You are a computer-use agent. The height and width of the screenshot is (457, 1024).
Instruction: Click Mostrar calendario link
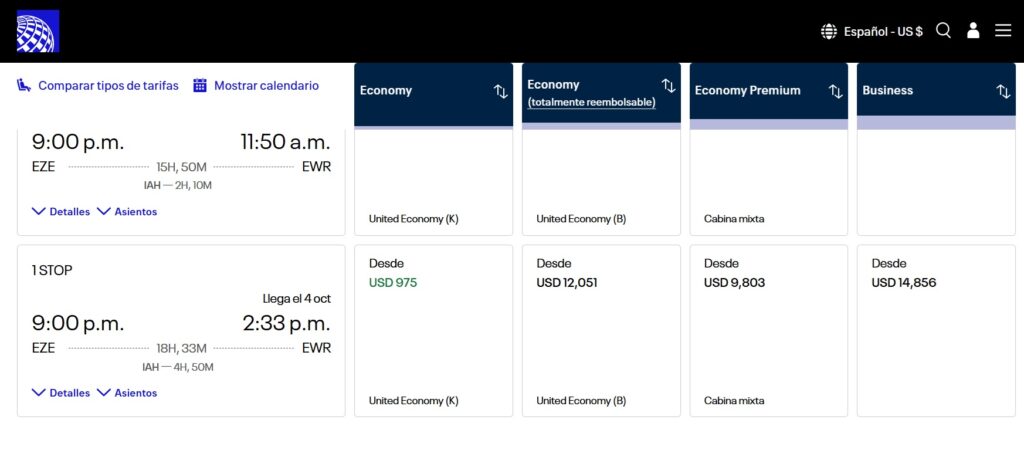click(266, 86)
